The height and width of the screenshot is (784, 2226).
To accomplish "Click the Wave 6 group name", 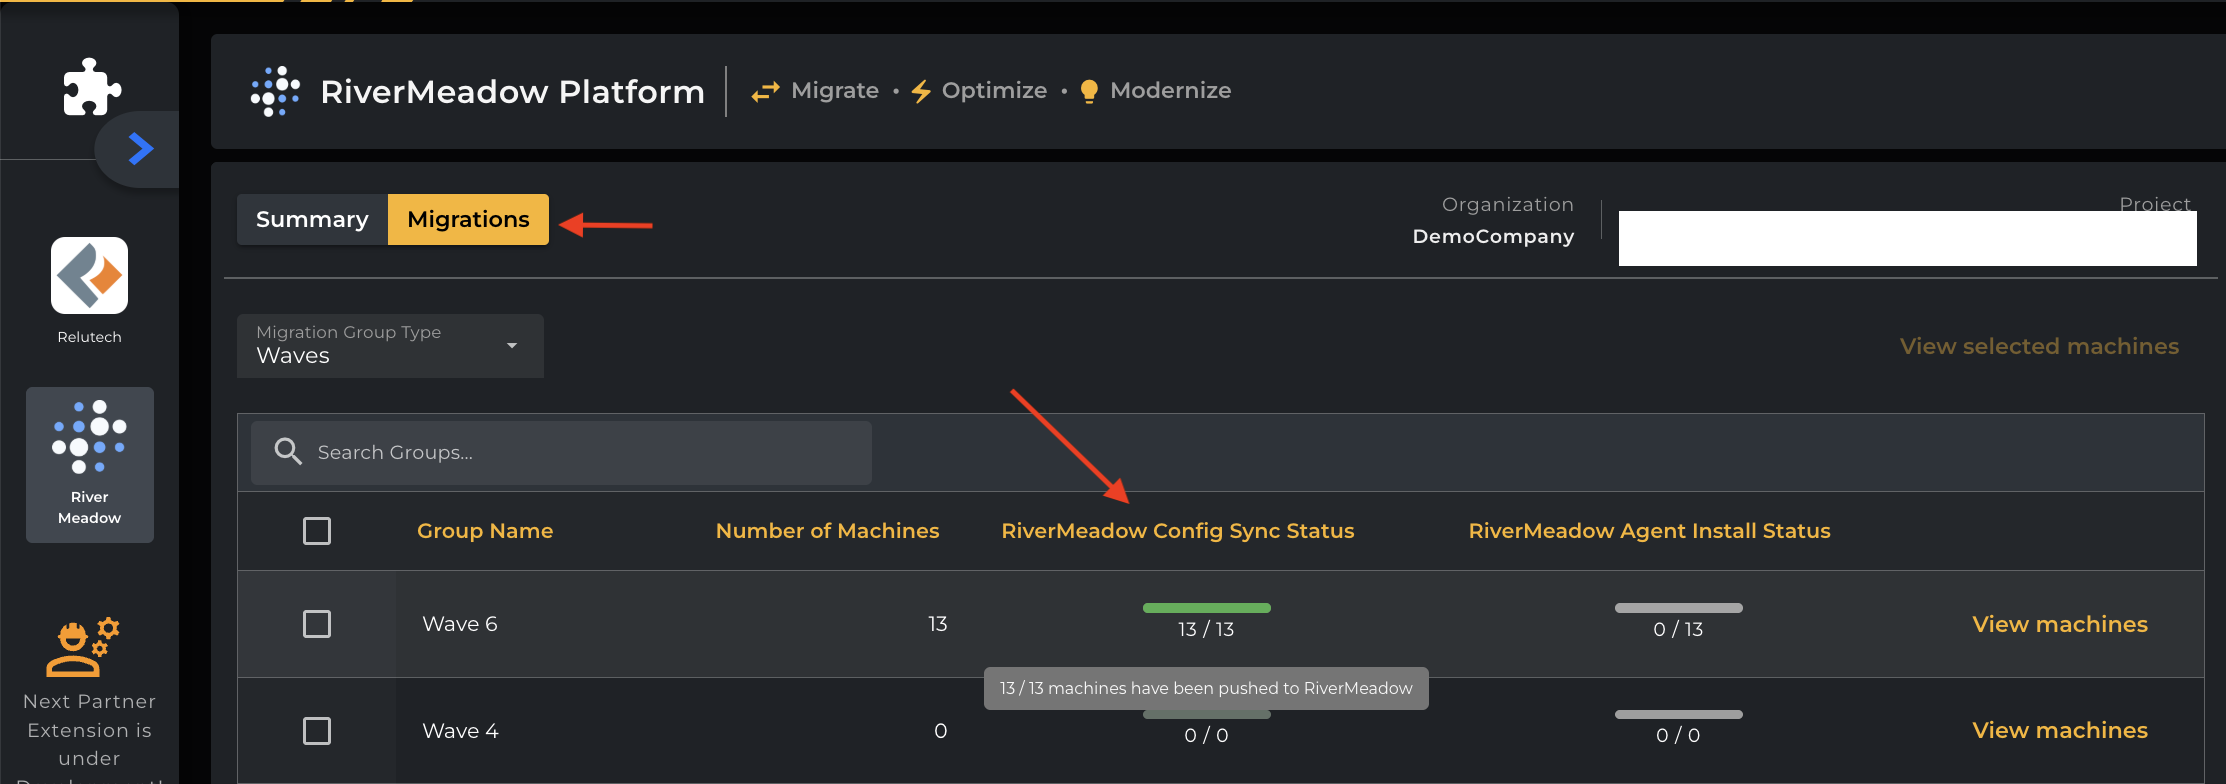I will (460, 624).
